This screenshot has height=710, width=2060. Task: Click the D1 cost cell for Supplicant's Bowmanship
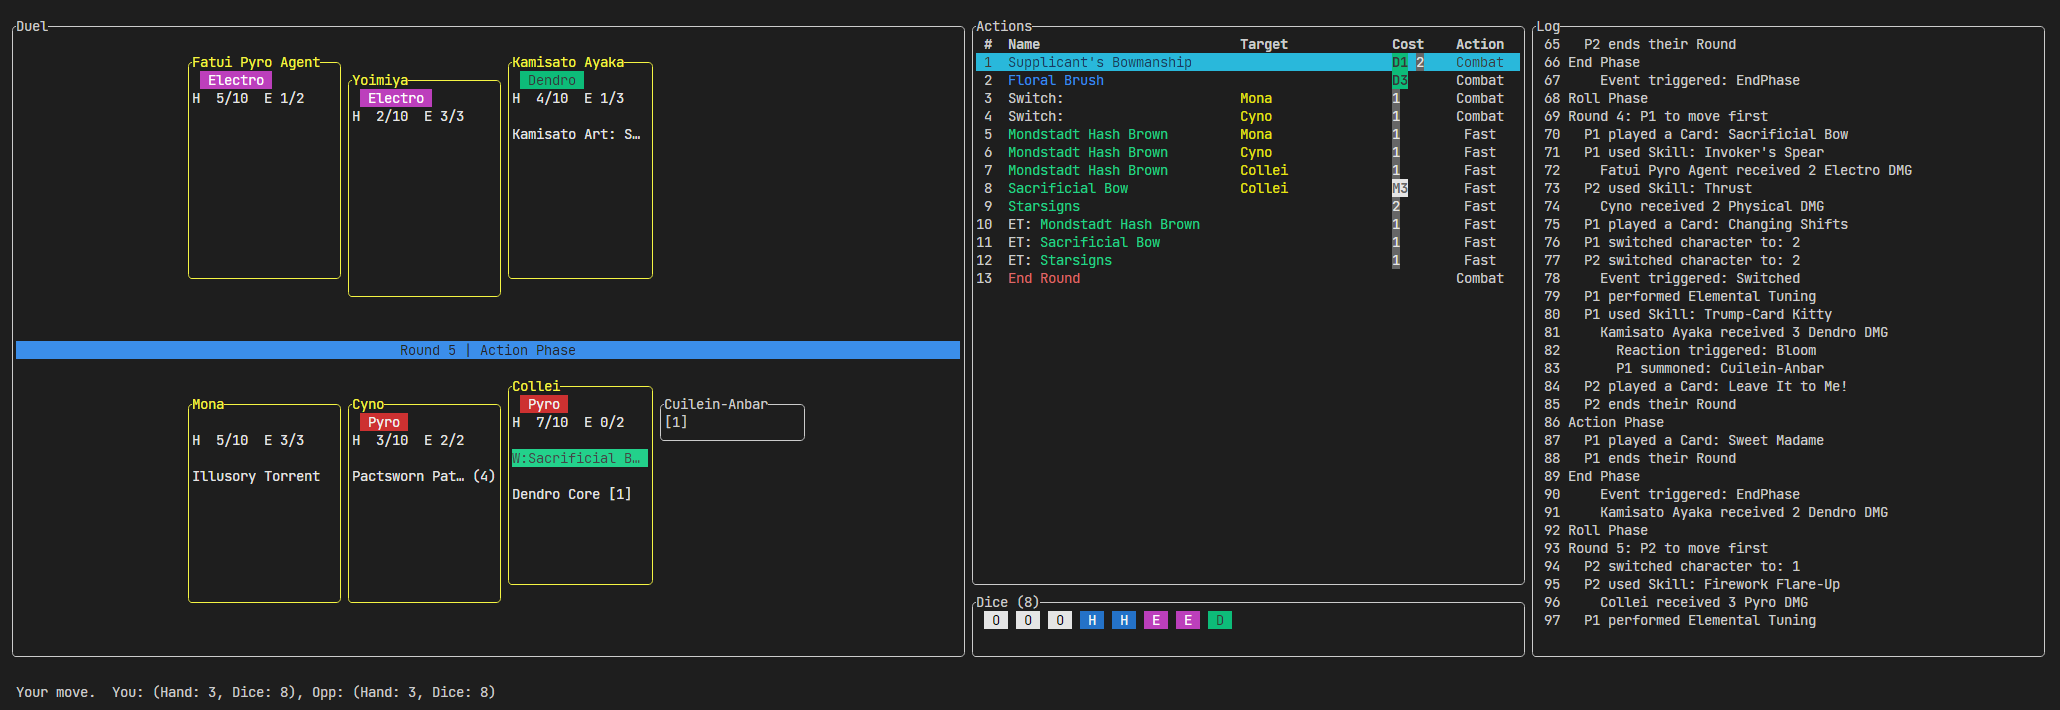click(1400, 62)
